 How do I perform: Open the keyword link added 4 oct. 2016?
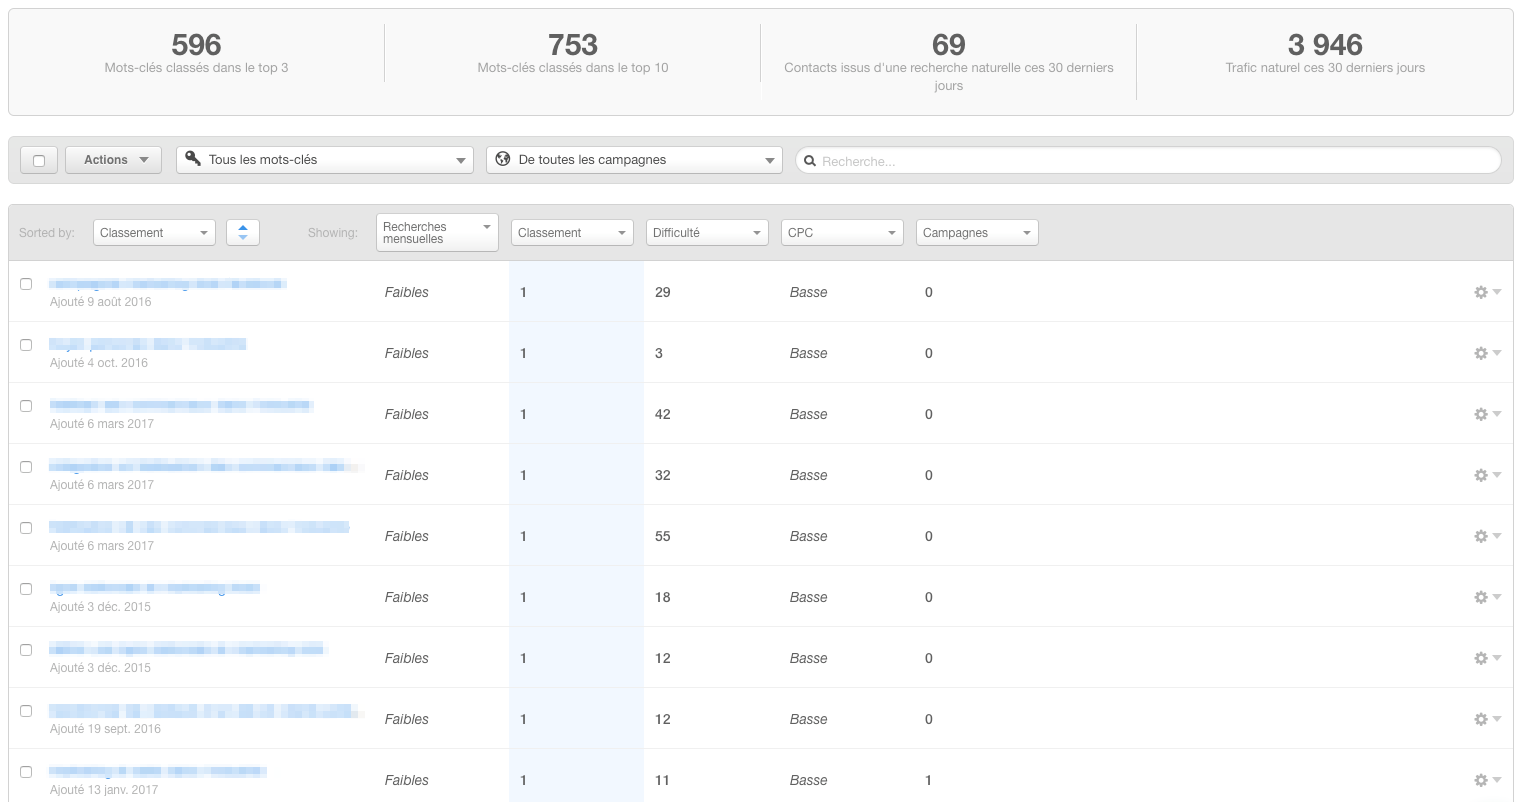click(x=148, y=345)
